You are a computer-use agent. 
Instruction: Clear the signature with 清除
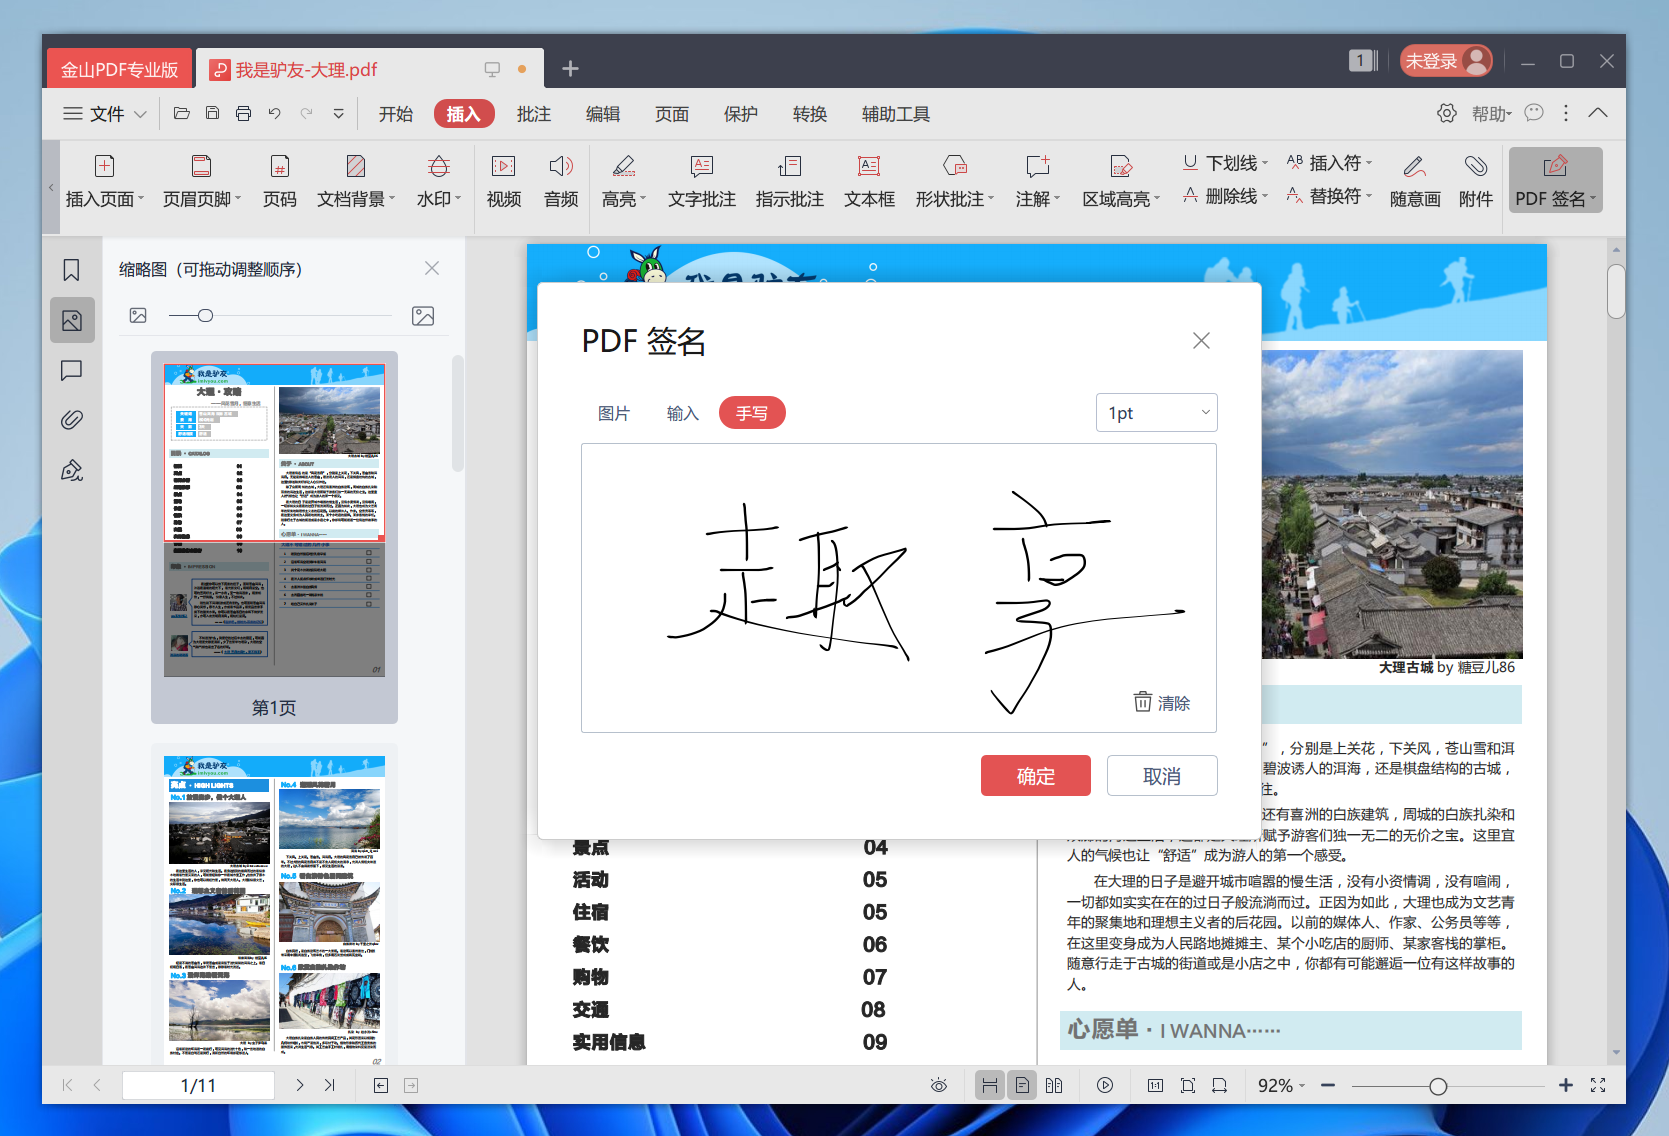pyautogui.click(x=1162, y=702)
